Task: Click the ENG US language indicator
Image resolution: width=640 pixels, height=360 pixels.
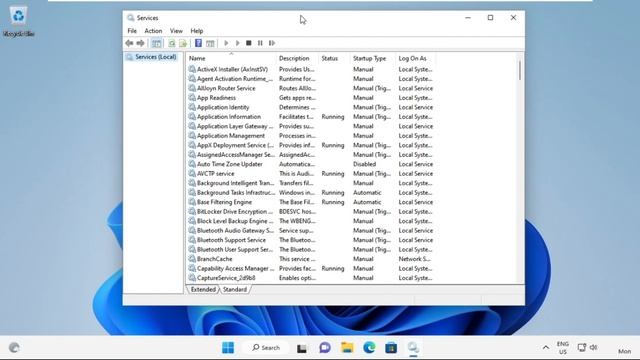Action: point(563,348)
